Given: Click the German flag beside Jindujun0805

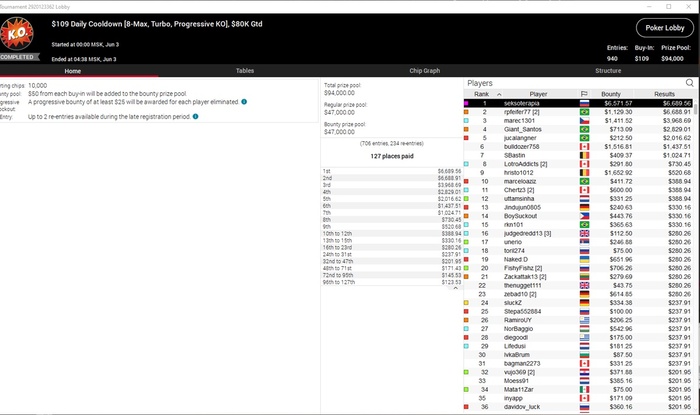Looking at the screenshot, I should pos(584,208).
